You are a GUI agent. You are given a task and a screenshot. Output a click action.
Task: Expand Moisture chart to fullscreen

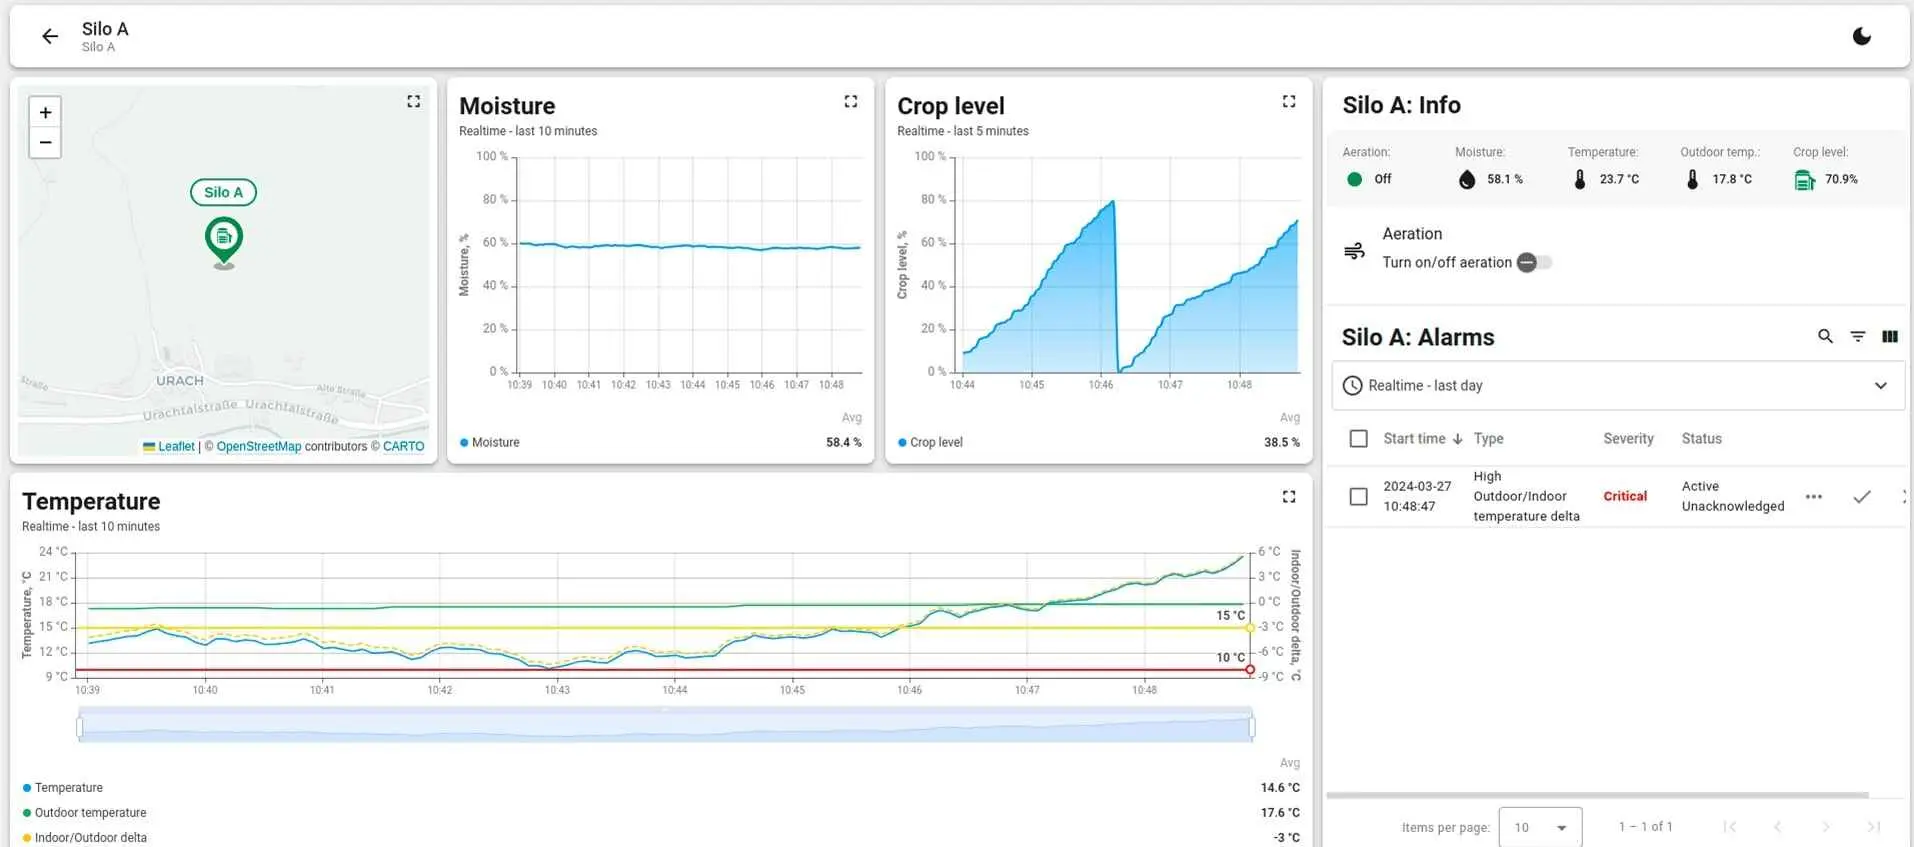pos(850,101)
